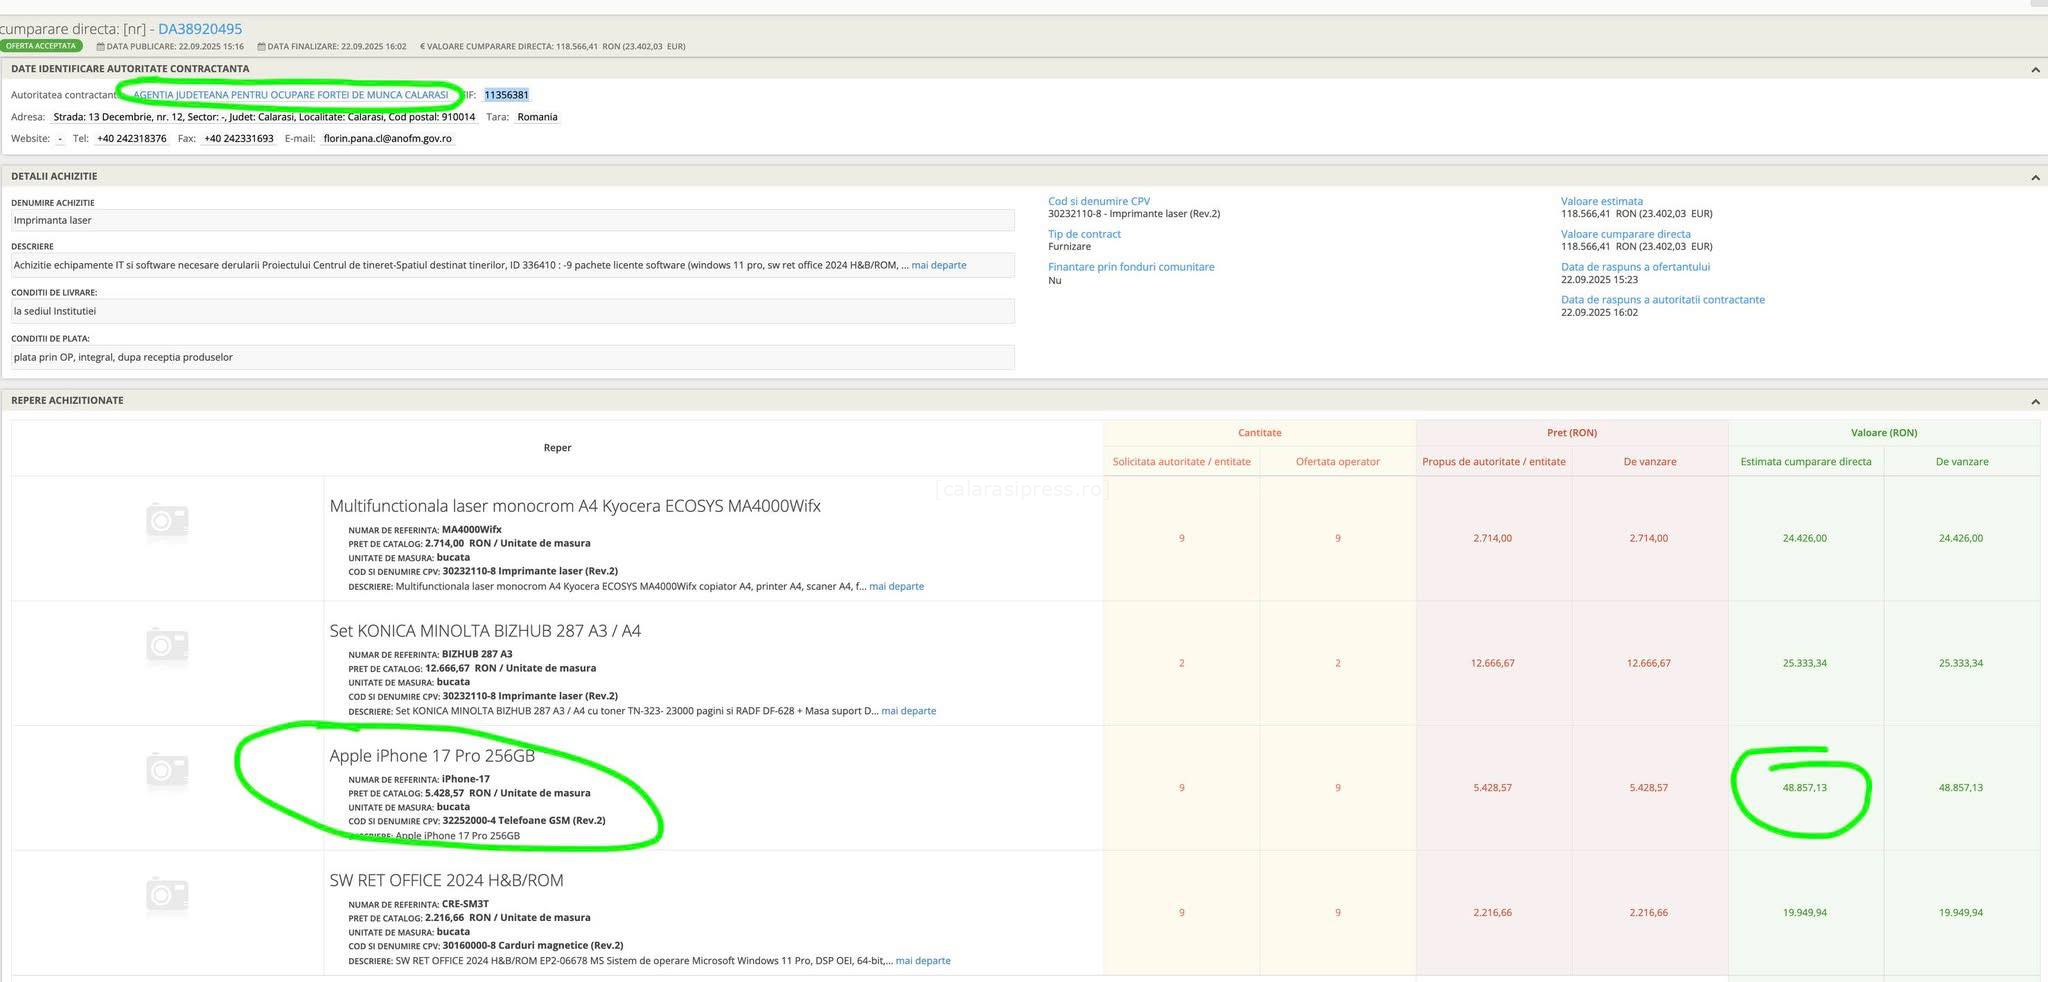The height and width of the screenshot is (982, 2048).
Task: Click the Conditii de Plata text field
Action: point(512,357)
